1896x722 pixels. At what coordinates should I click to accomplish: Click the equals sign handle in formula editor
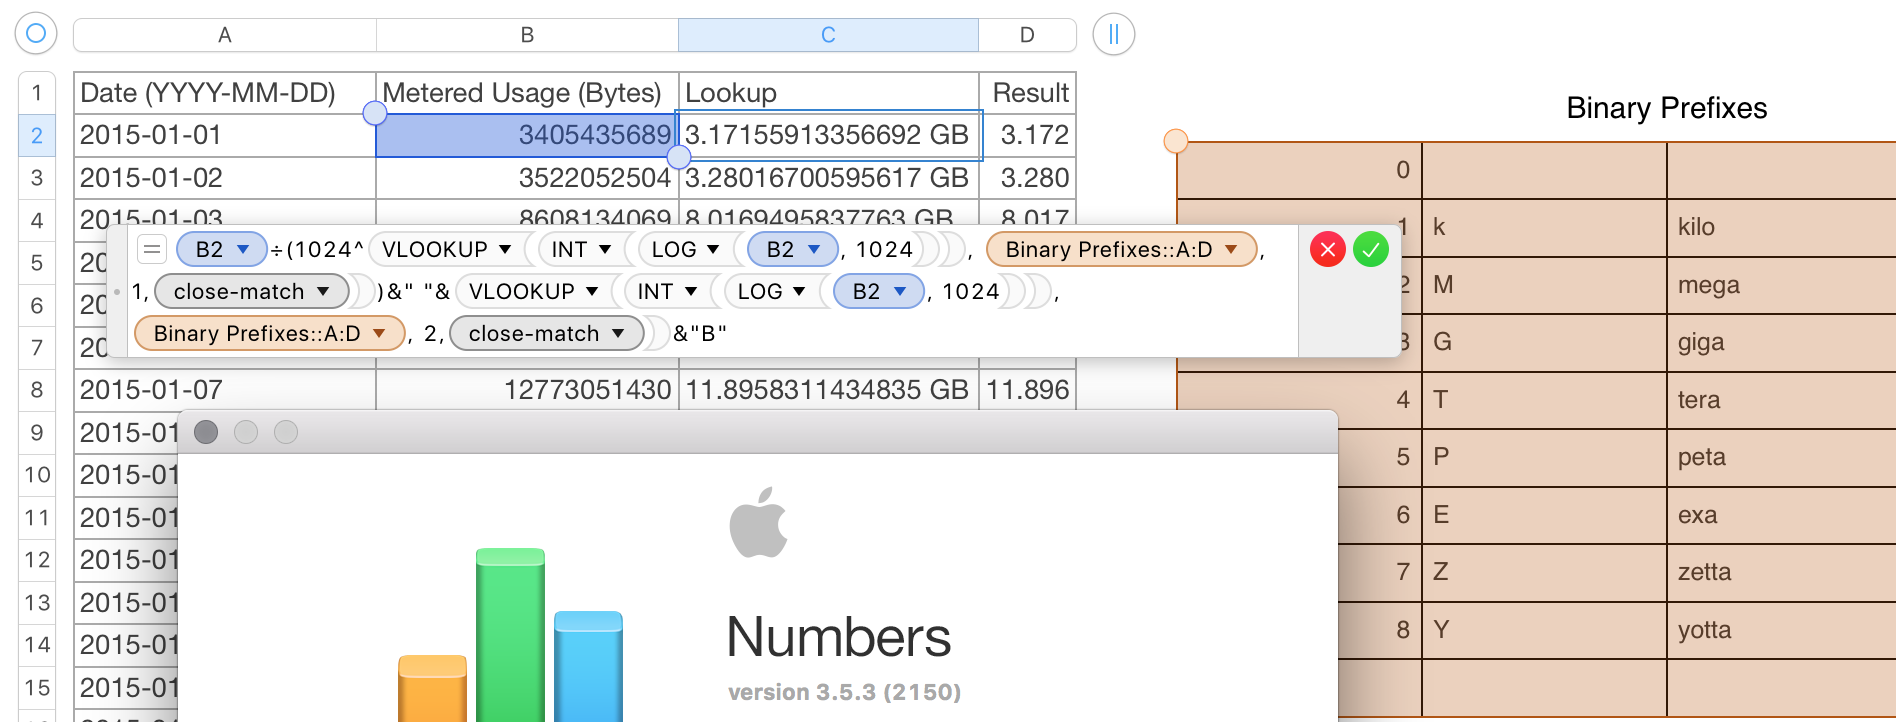151,249
